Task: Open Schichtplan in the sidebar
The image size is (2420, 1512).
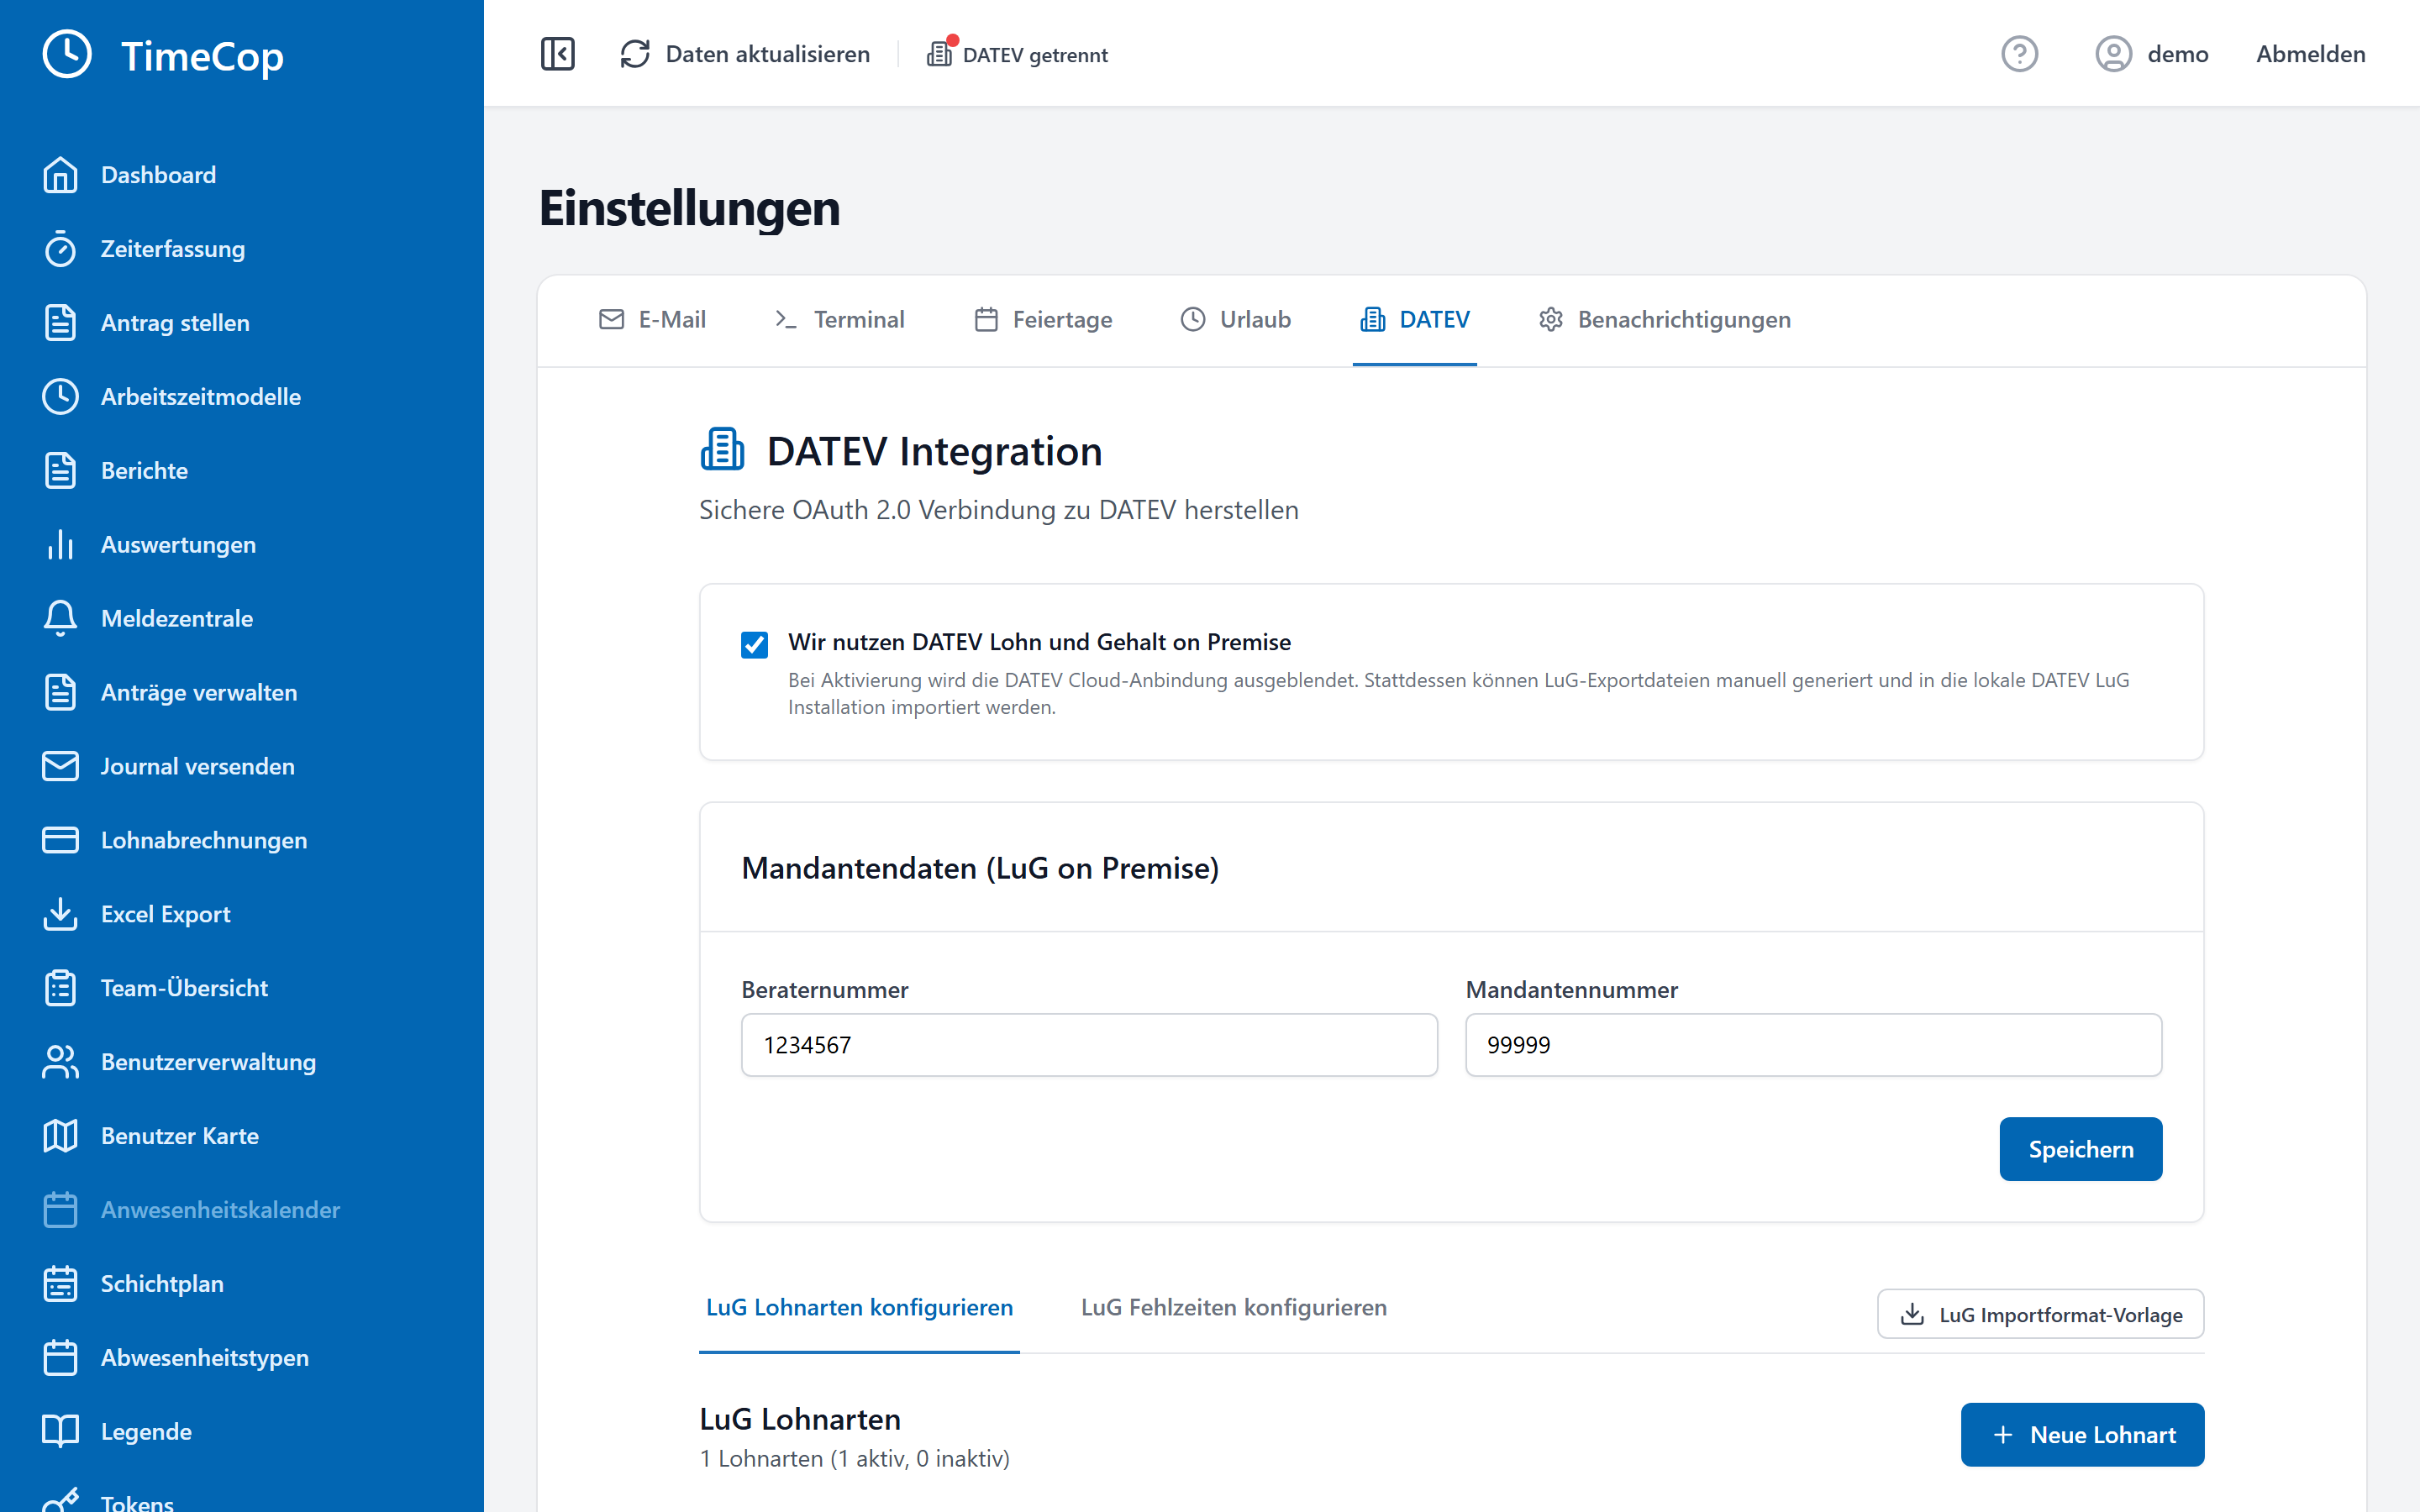Action: click(x=162, y=1284)
